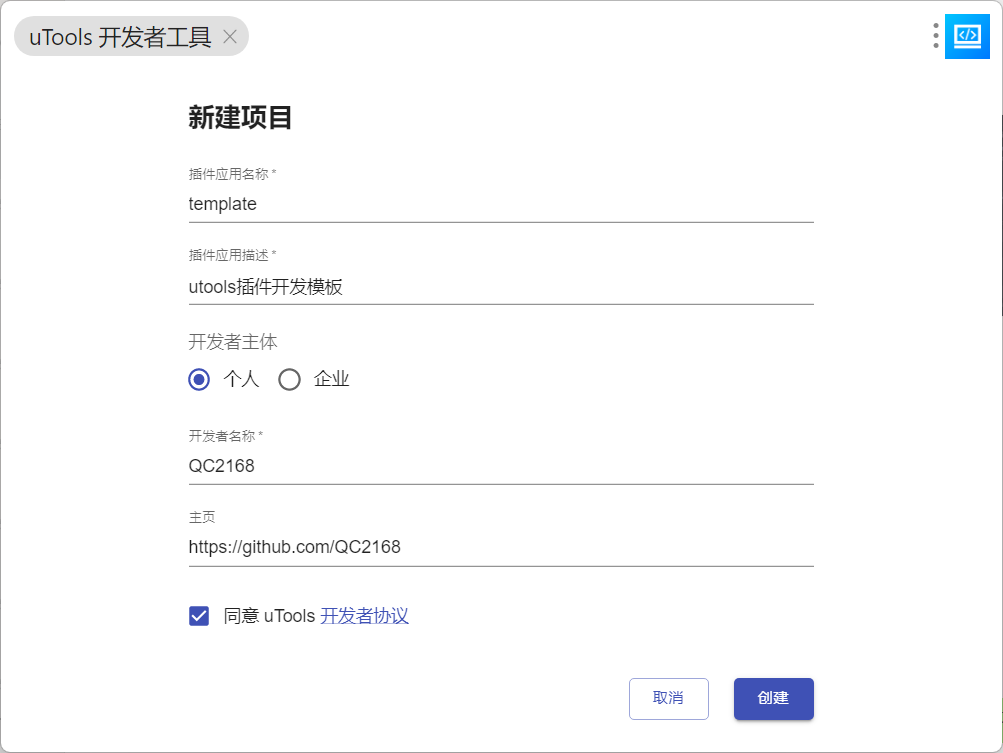Click the 主页 field label
Image resolution: width=1003 pixels, height=753 pixels.
coord(202,517)
